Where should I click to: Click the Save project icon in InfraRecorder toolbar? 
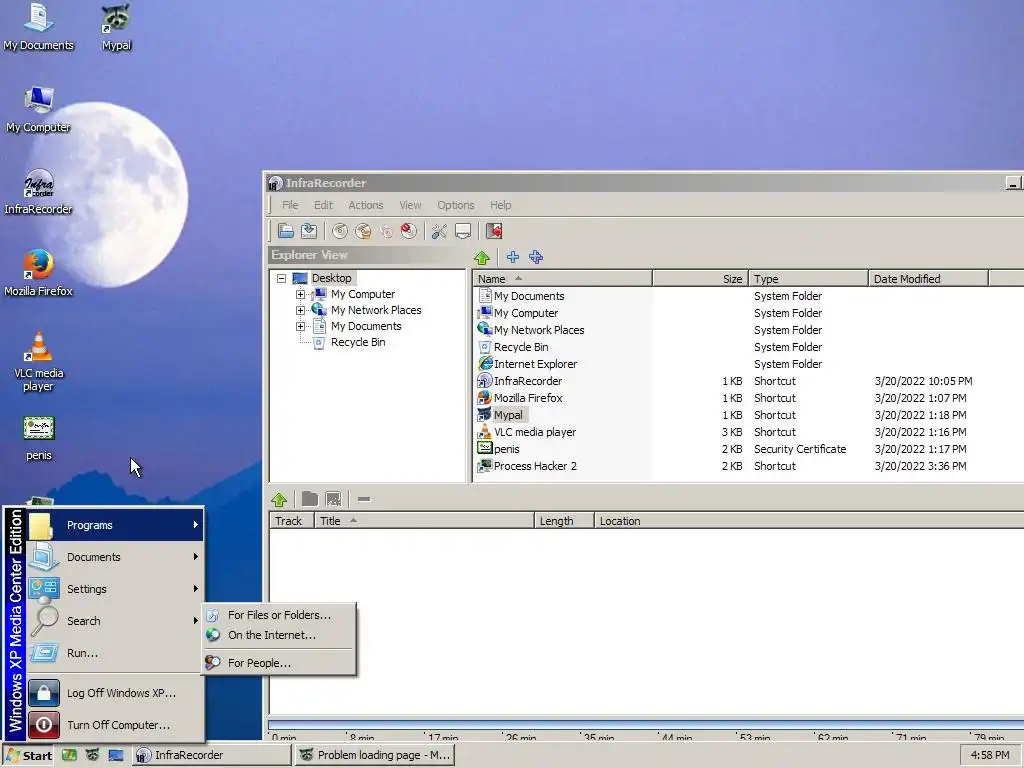[x=309, y=231]
